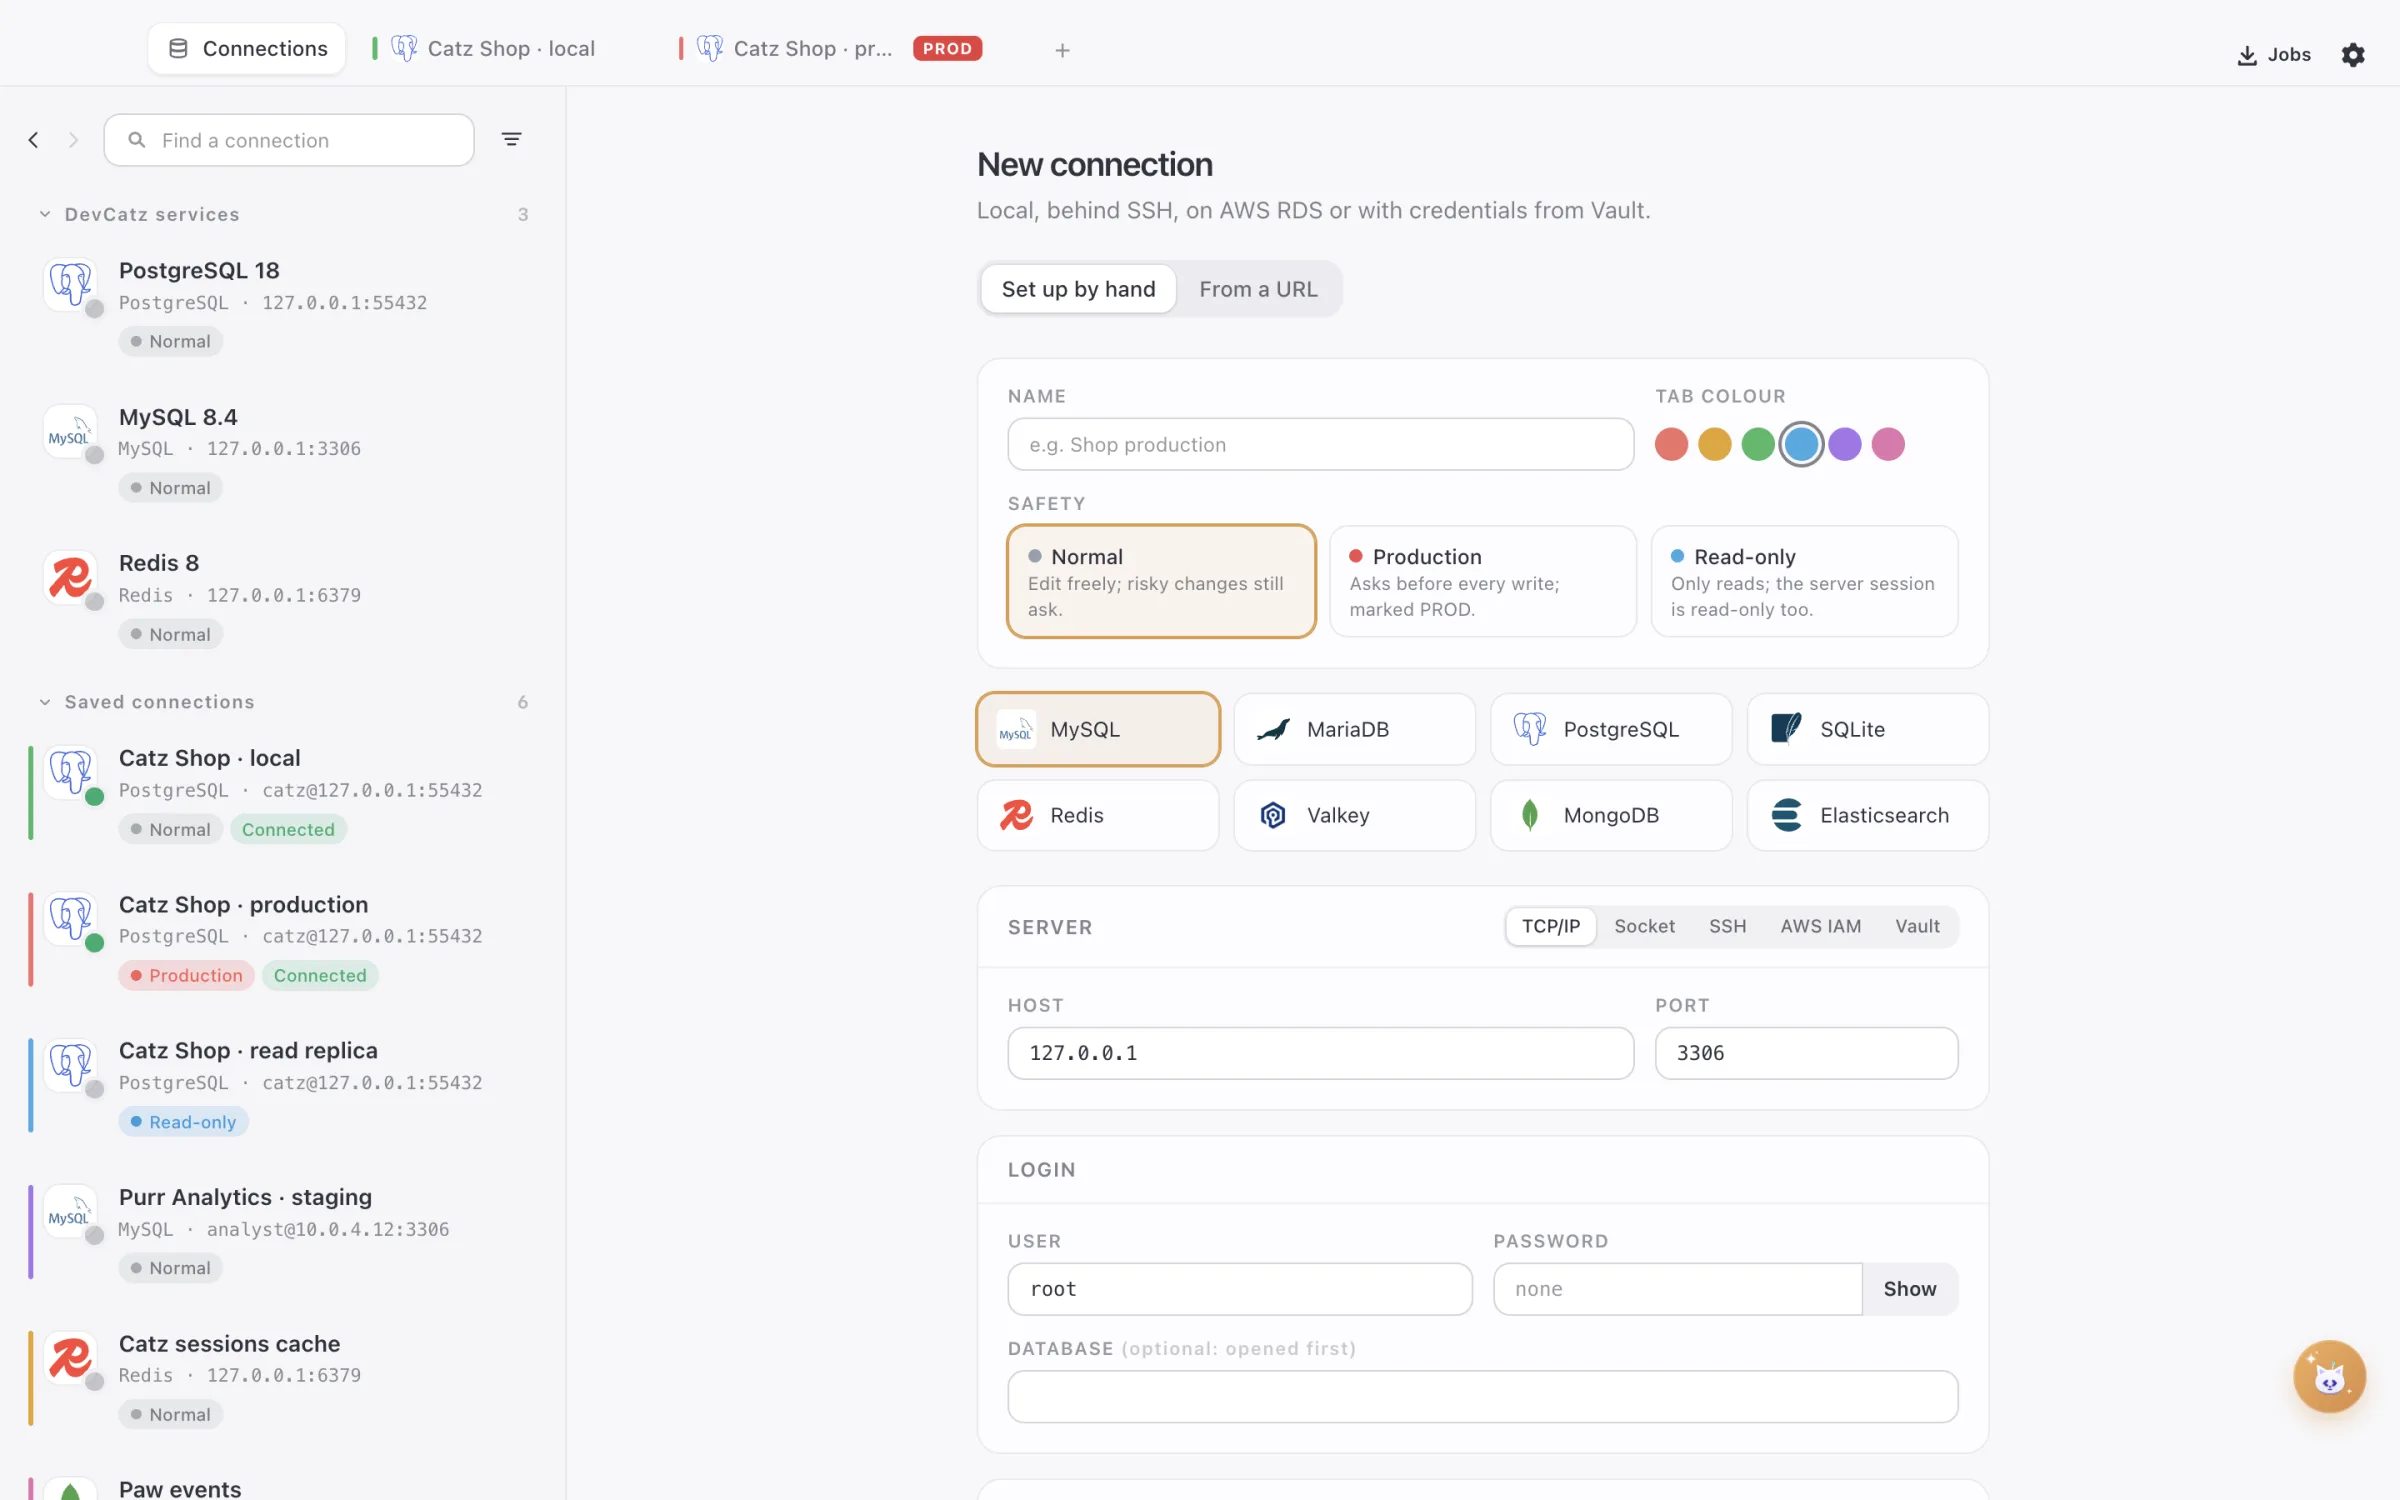Select the Redis 8 service icon
The height and width of the screenshot is (1500, 2400).
(x=71, y=577)
